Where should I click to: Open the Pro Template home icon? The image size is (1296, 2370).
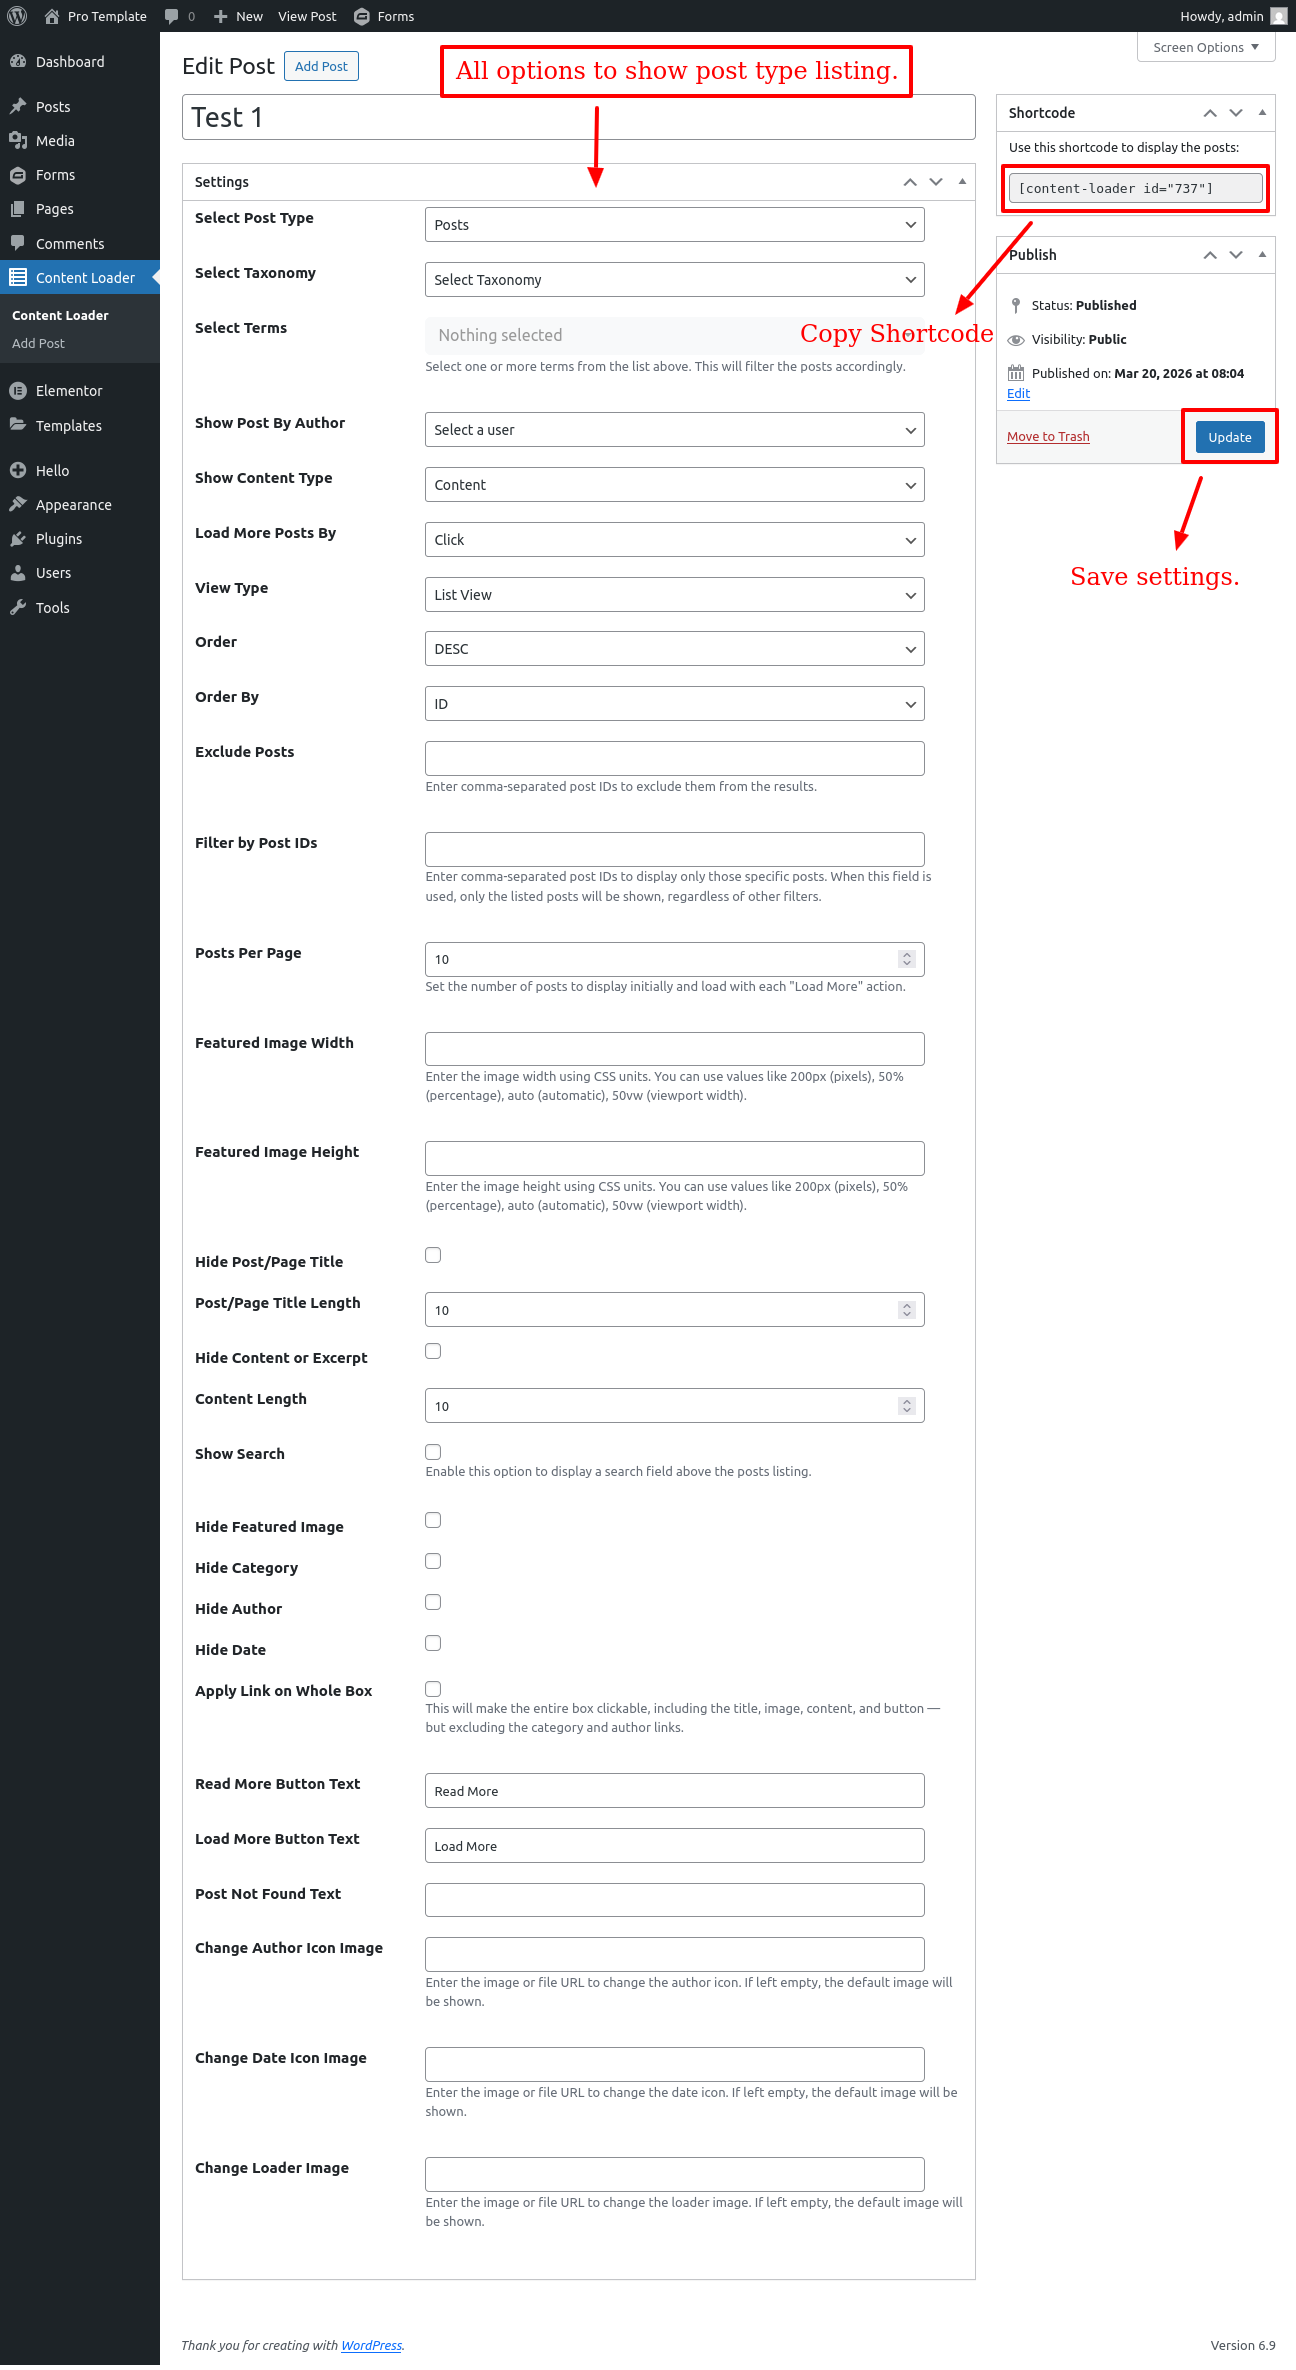52,16
